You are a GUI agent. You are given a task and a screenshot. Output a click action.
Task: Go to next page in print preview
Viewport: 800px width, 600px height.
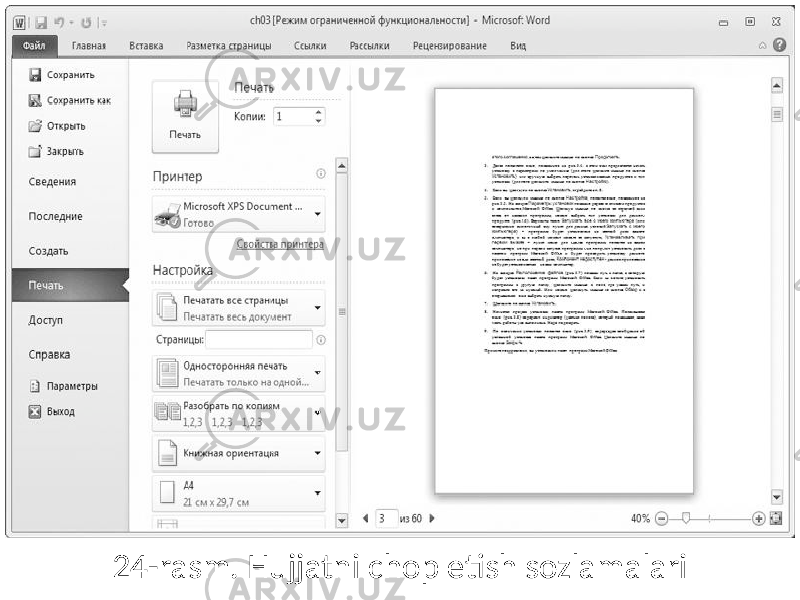tap(432, 518)
